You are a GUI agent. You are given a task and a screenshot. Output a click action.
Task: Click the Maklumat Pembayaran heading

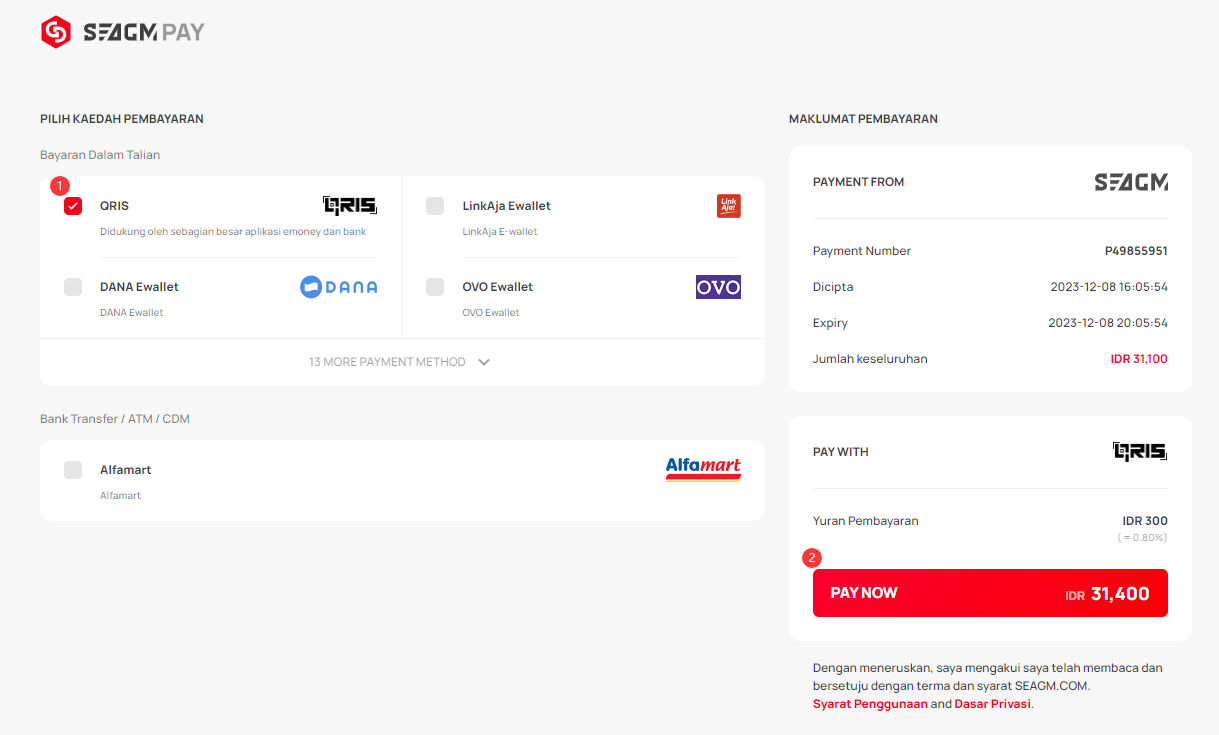[863, 119]
